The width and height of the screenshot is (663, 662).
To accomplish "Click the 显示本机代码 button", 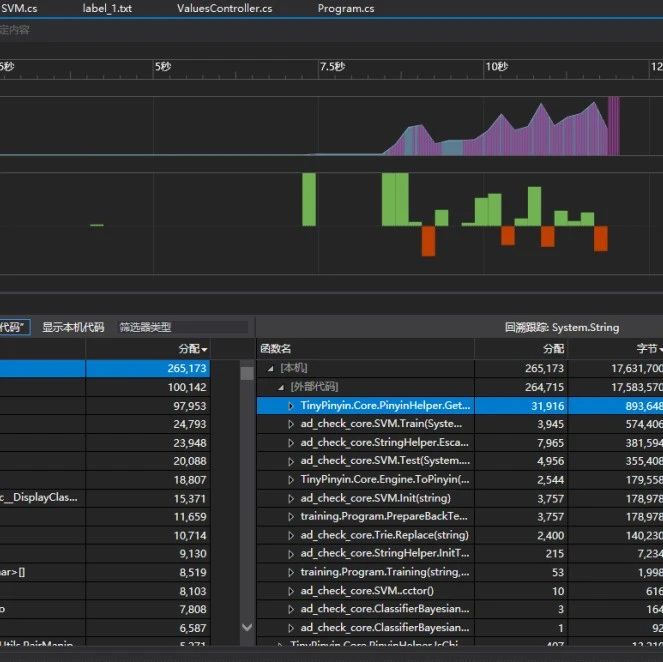I will coord(73,327).
